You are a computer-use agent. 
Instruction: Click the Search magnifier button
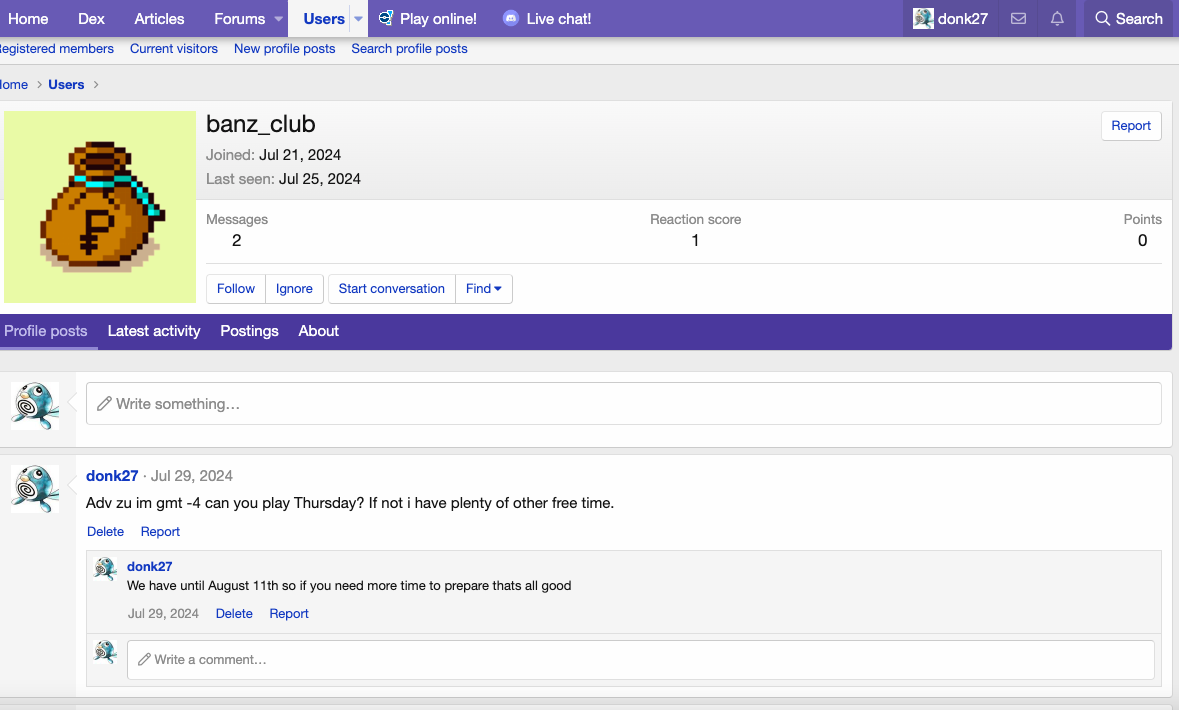(x=1129, y=19)
